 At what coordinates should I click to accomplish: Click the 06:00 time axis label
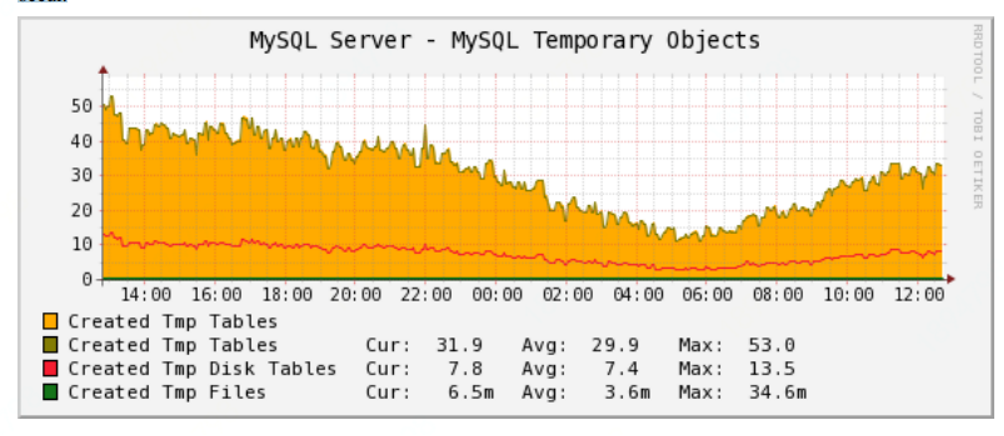(x=710, y=295)
